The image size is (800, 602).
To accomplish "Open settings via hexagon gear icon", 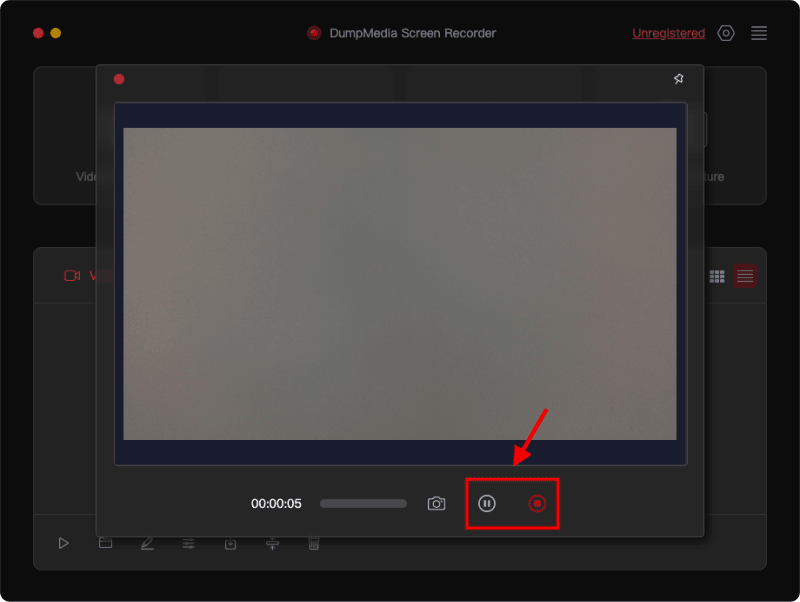I will (x=726, y=33).
